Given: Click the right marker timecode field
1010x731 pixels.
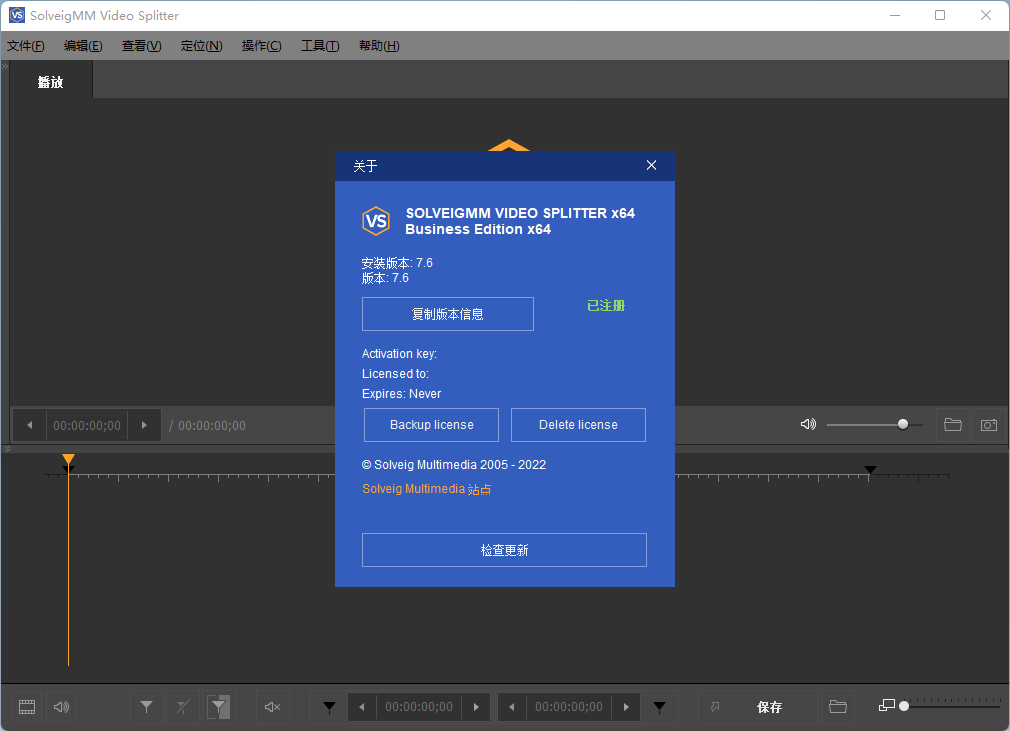Looking at the screenshot, I should coord(569,707).
